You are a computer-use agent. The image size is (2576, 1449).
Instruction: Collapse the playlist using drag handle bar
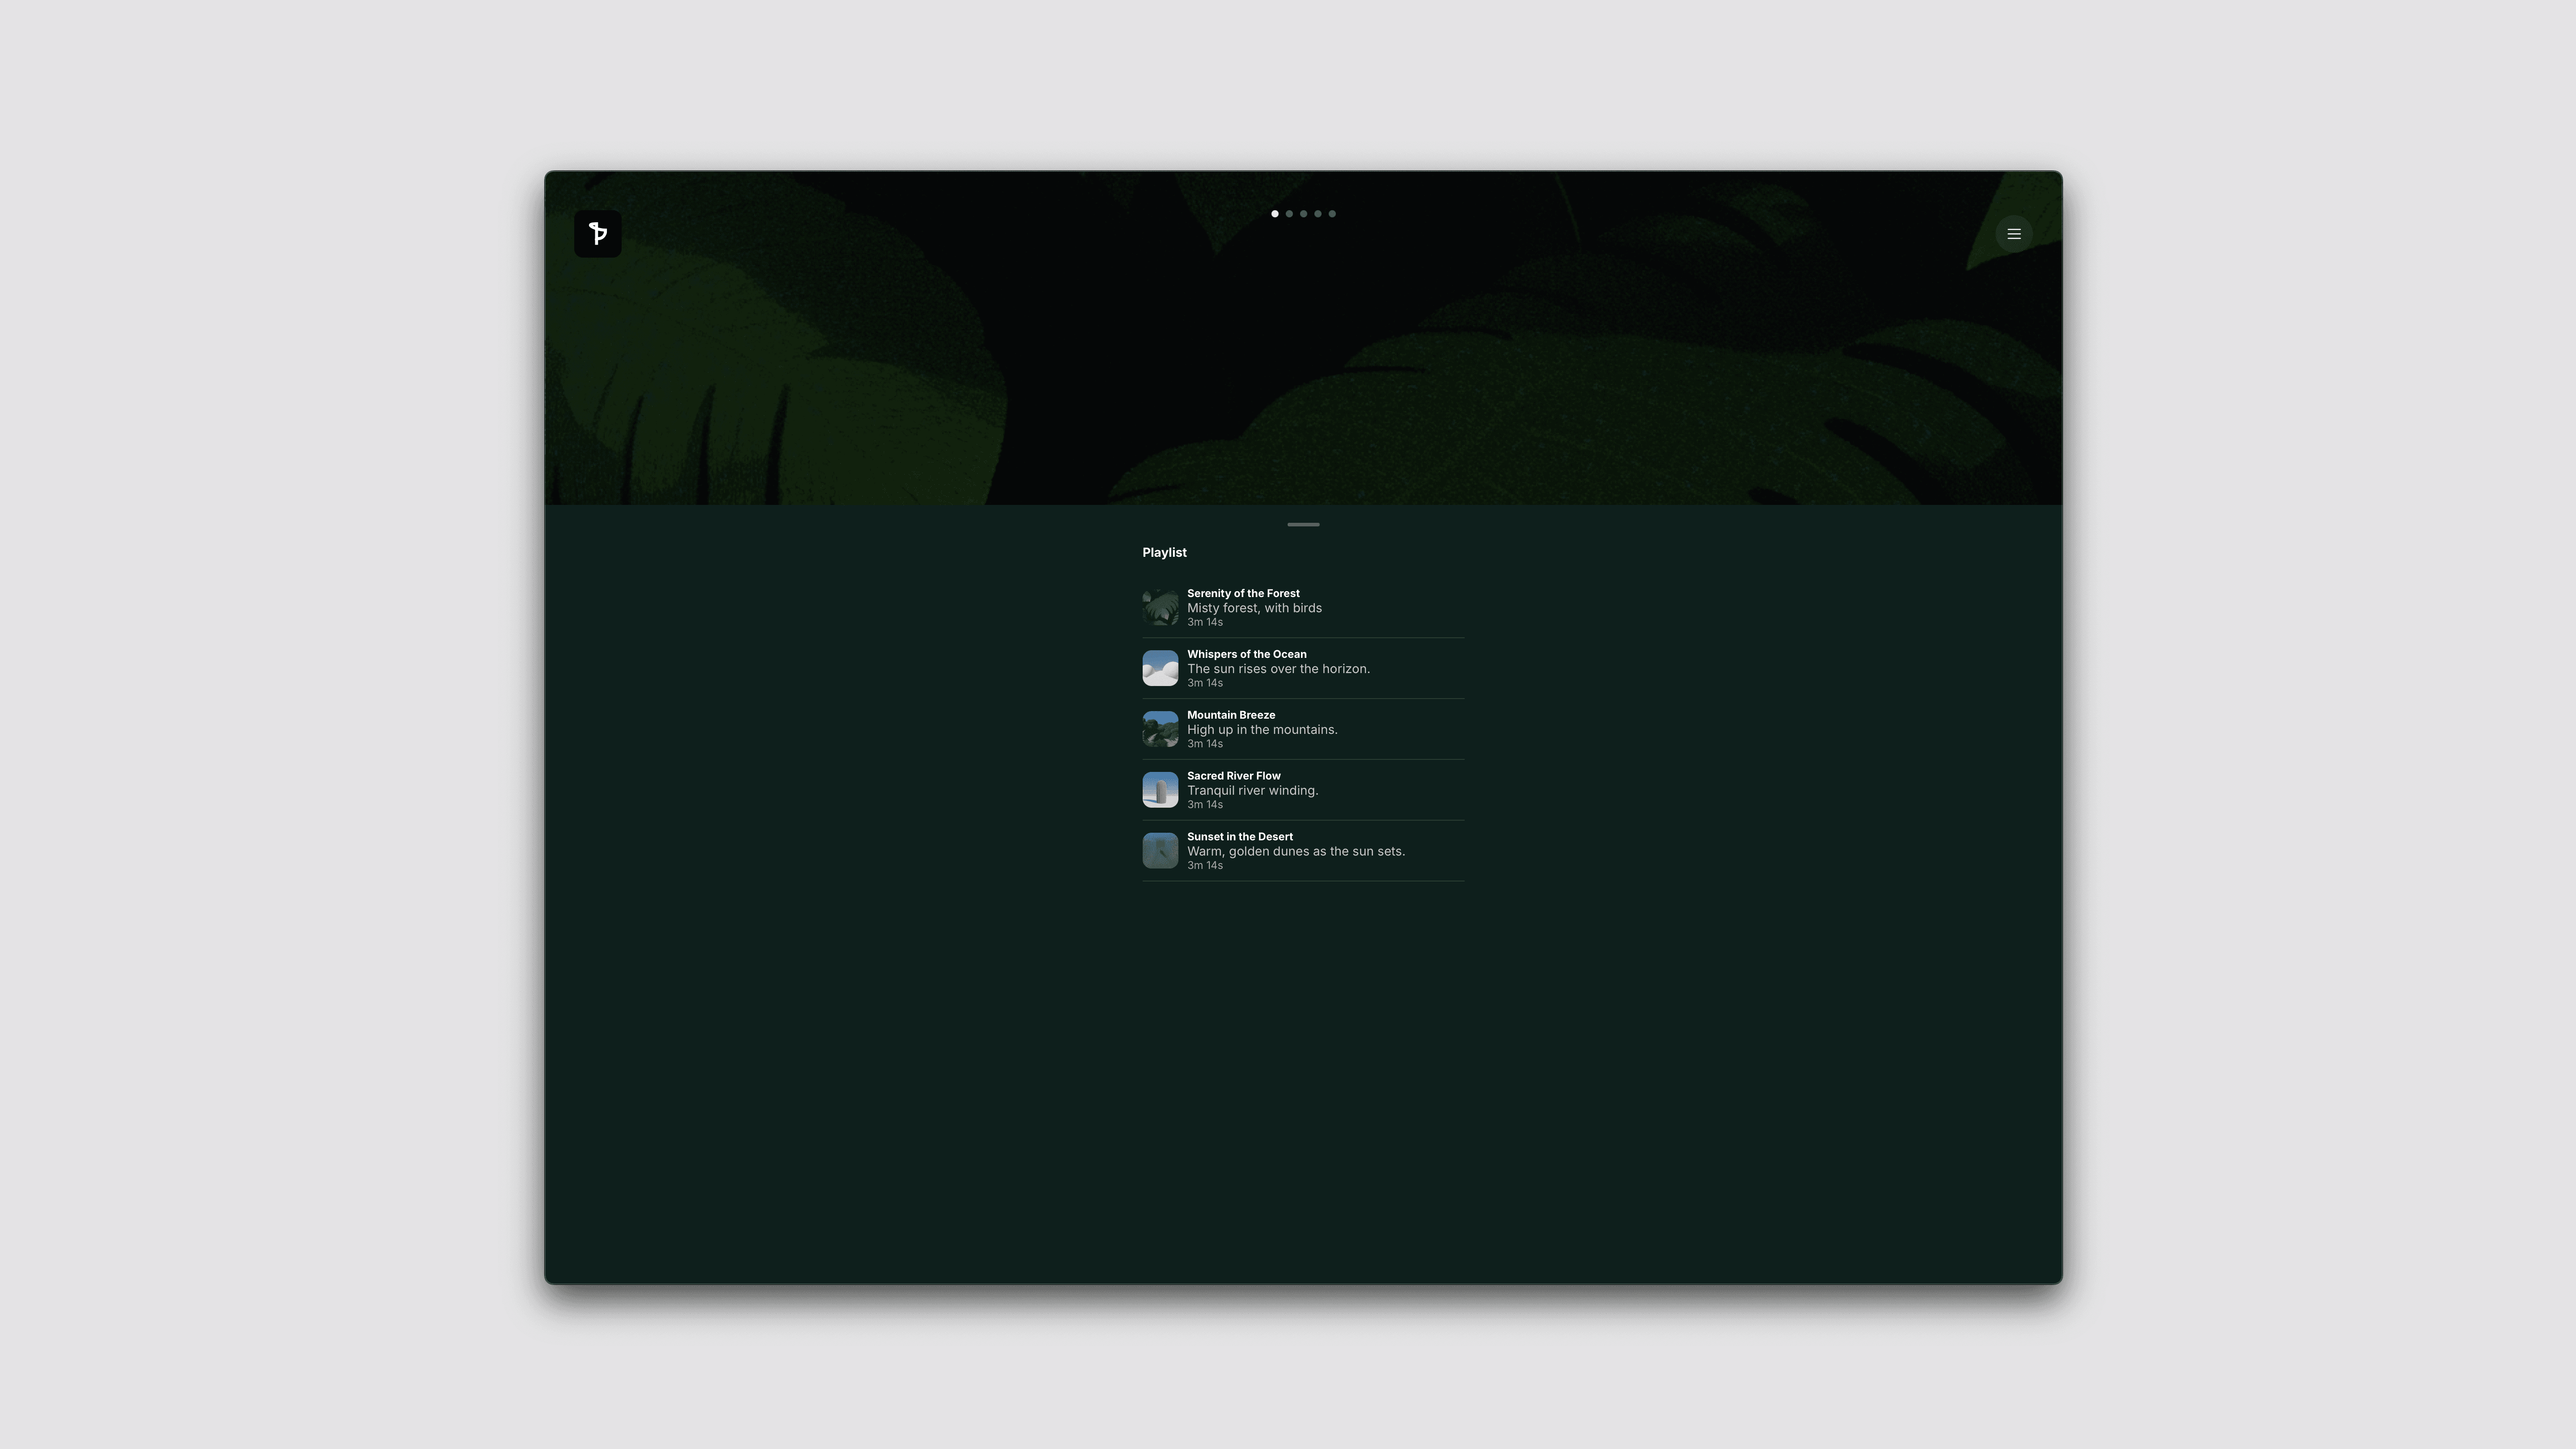tap(1303, 524)
